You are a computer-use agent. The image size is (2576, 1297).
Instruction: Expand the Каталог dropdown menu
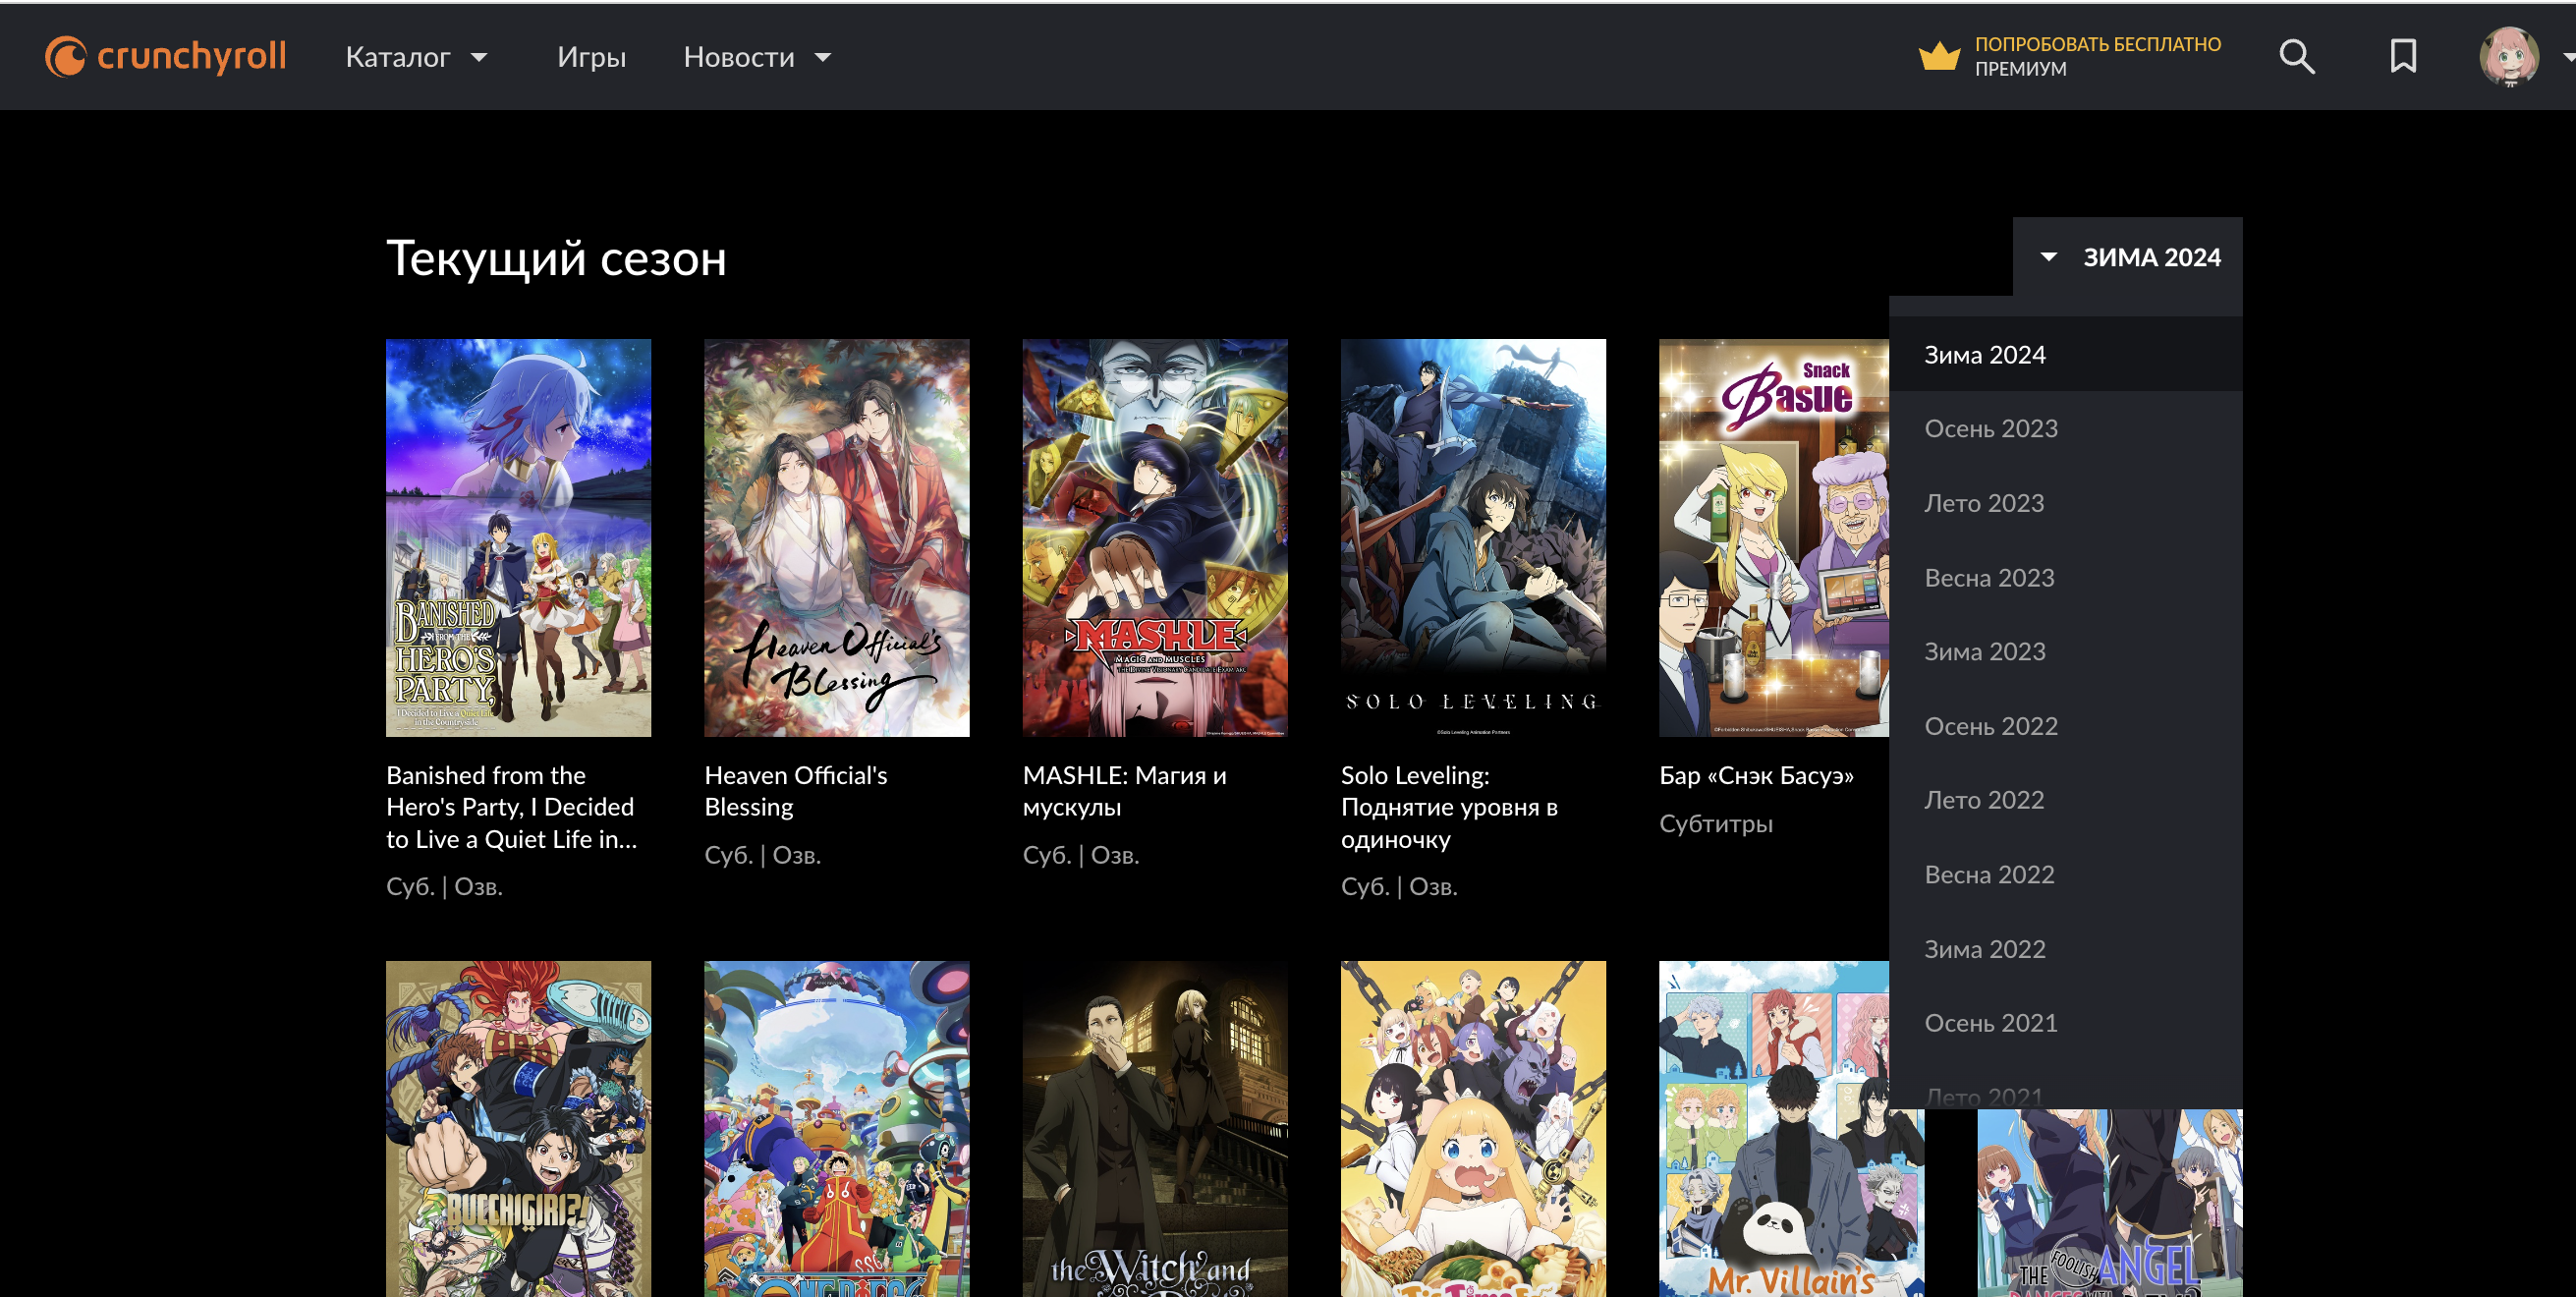click(x=416, y=57)
